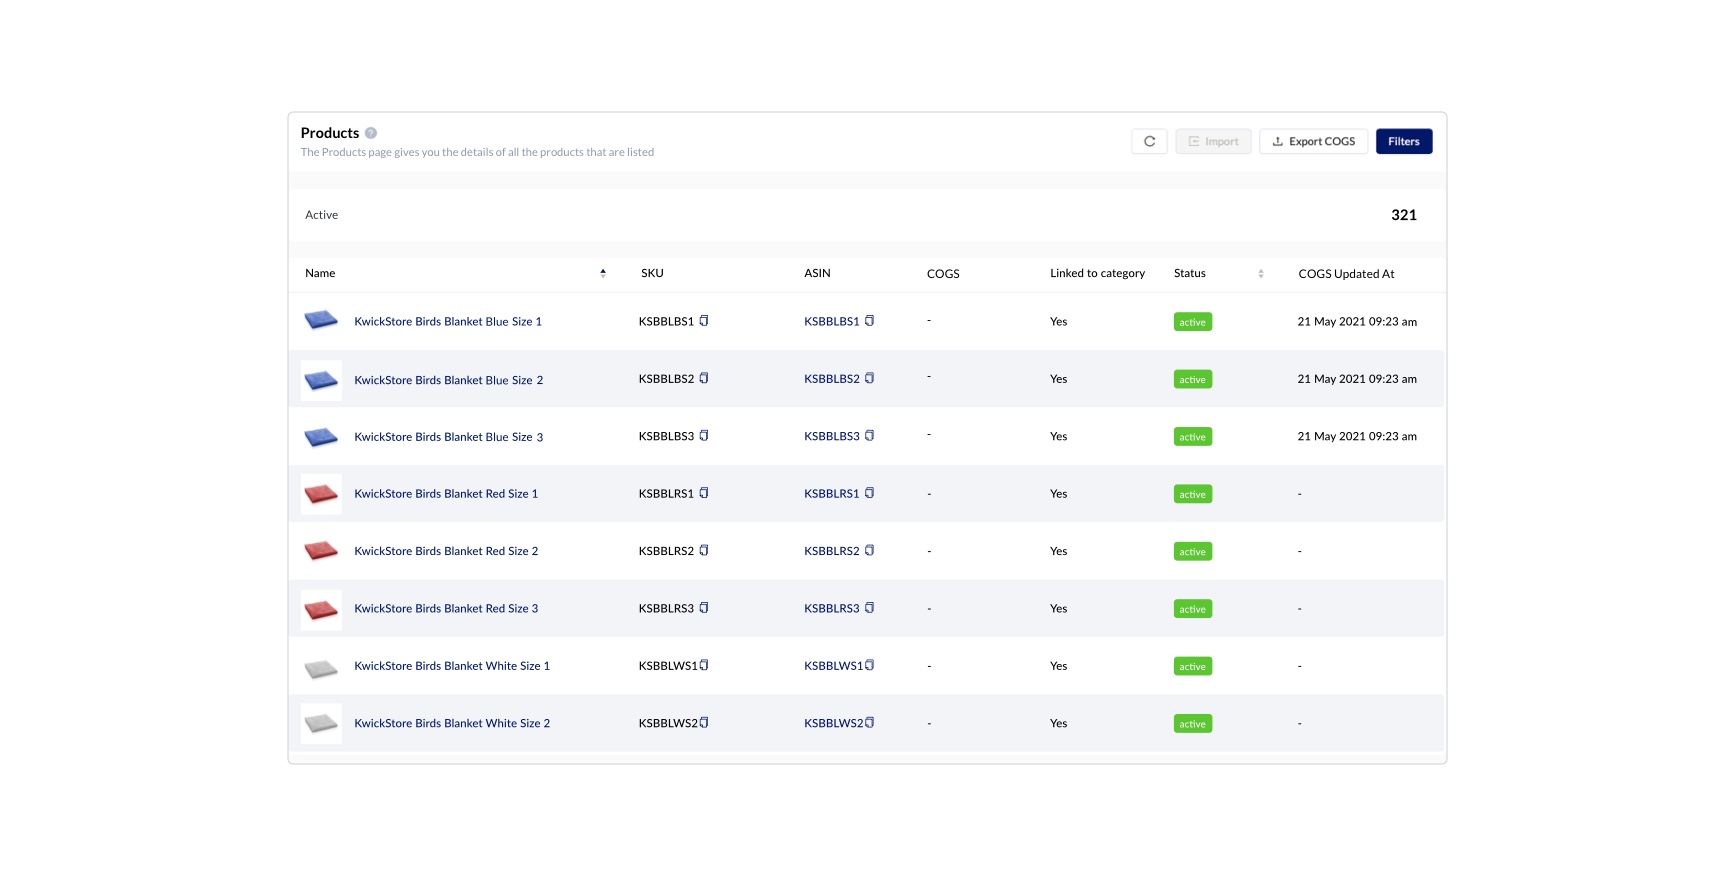The height and width of the screenshot is (876, 1734).
Task: Open the Filters panel
Action: pyautogui.click(x=1404, y=142)
